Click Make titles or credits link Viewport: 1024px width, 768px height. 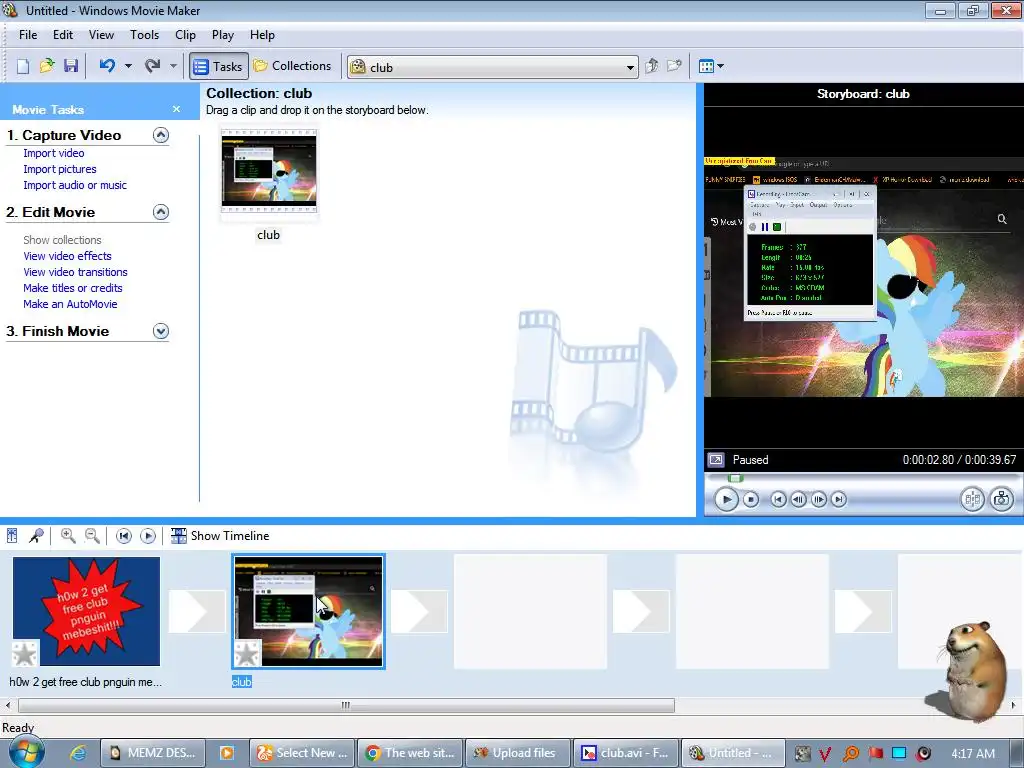[72, 288]
